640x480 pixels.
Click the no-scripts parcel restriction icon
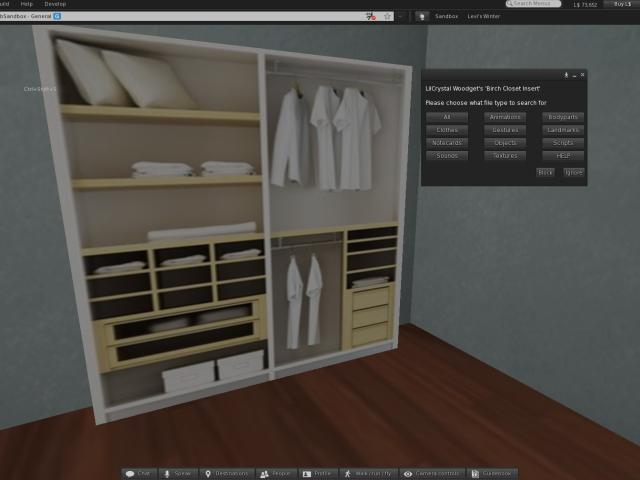point(371,16)
